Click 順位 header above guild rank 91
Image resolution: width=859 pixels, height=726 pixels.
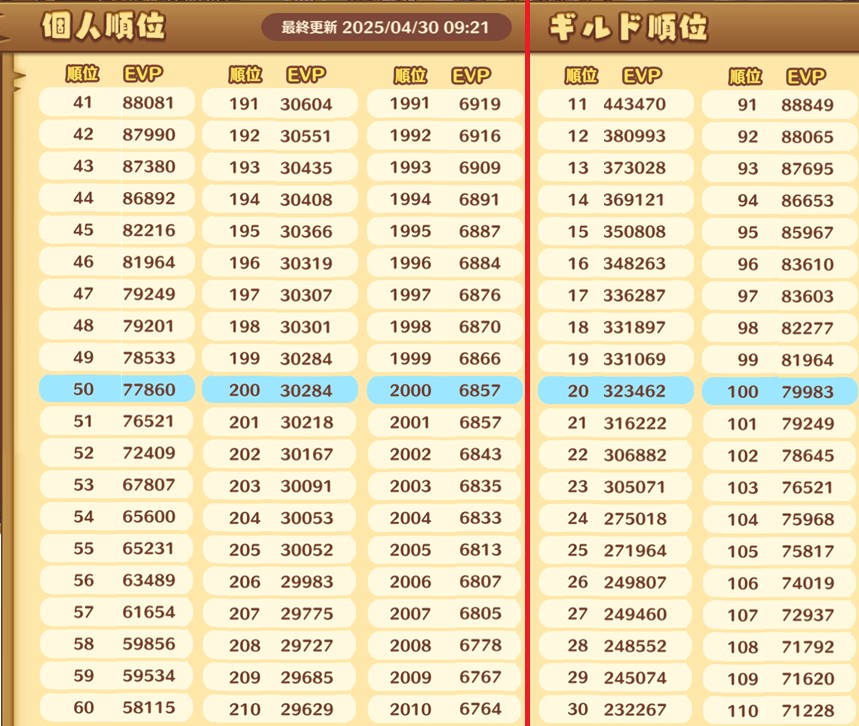[745, 76]
